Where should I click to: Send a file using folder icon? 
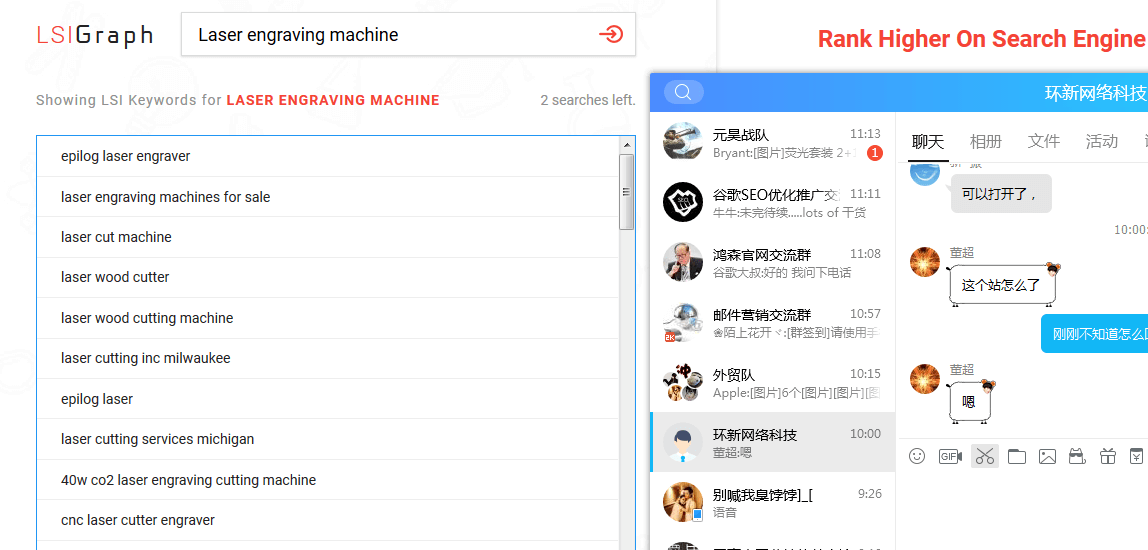[x=1016, y=456]
